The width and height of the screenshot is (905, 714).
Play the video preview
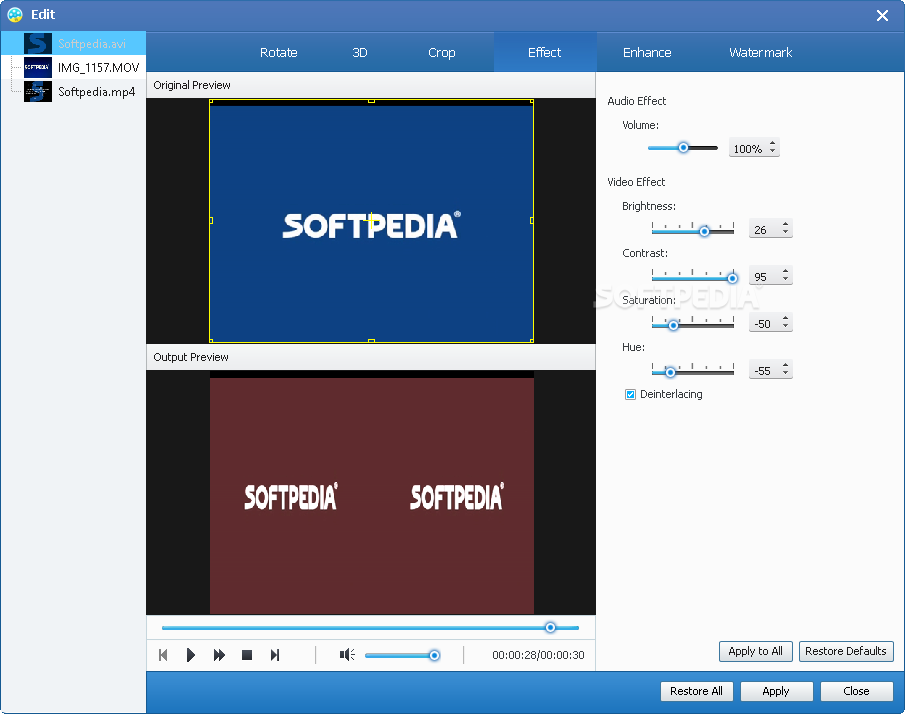[x=190, y=655]
